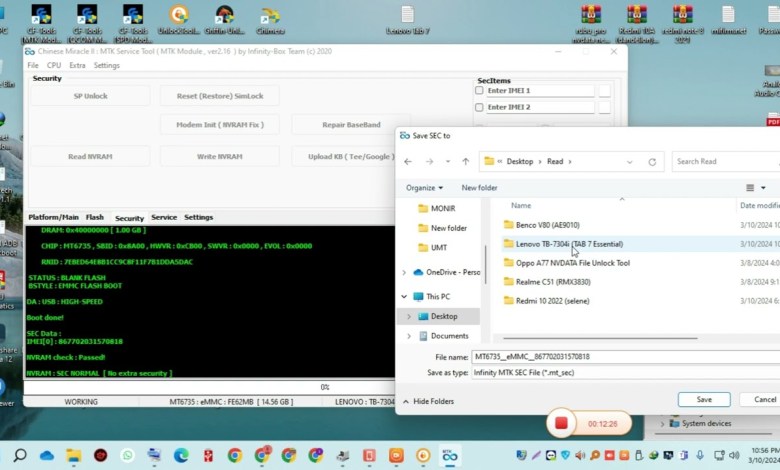This screenshot has height=470, width=780.
Task: Click WhatsApp icon in the taskbar
Action: [x=127, y=456]
